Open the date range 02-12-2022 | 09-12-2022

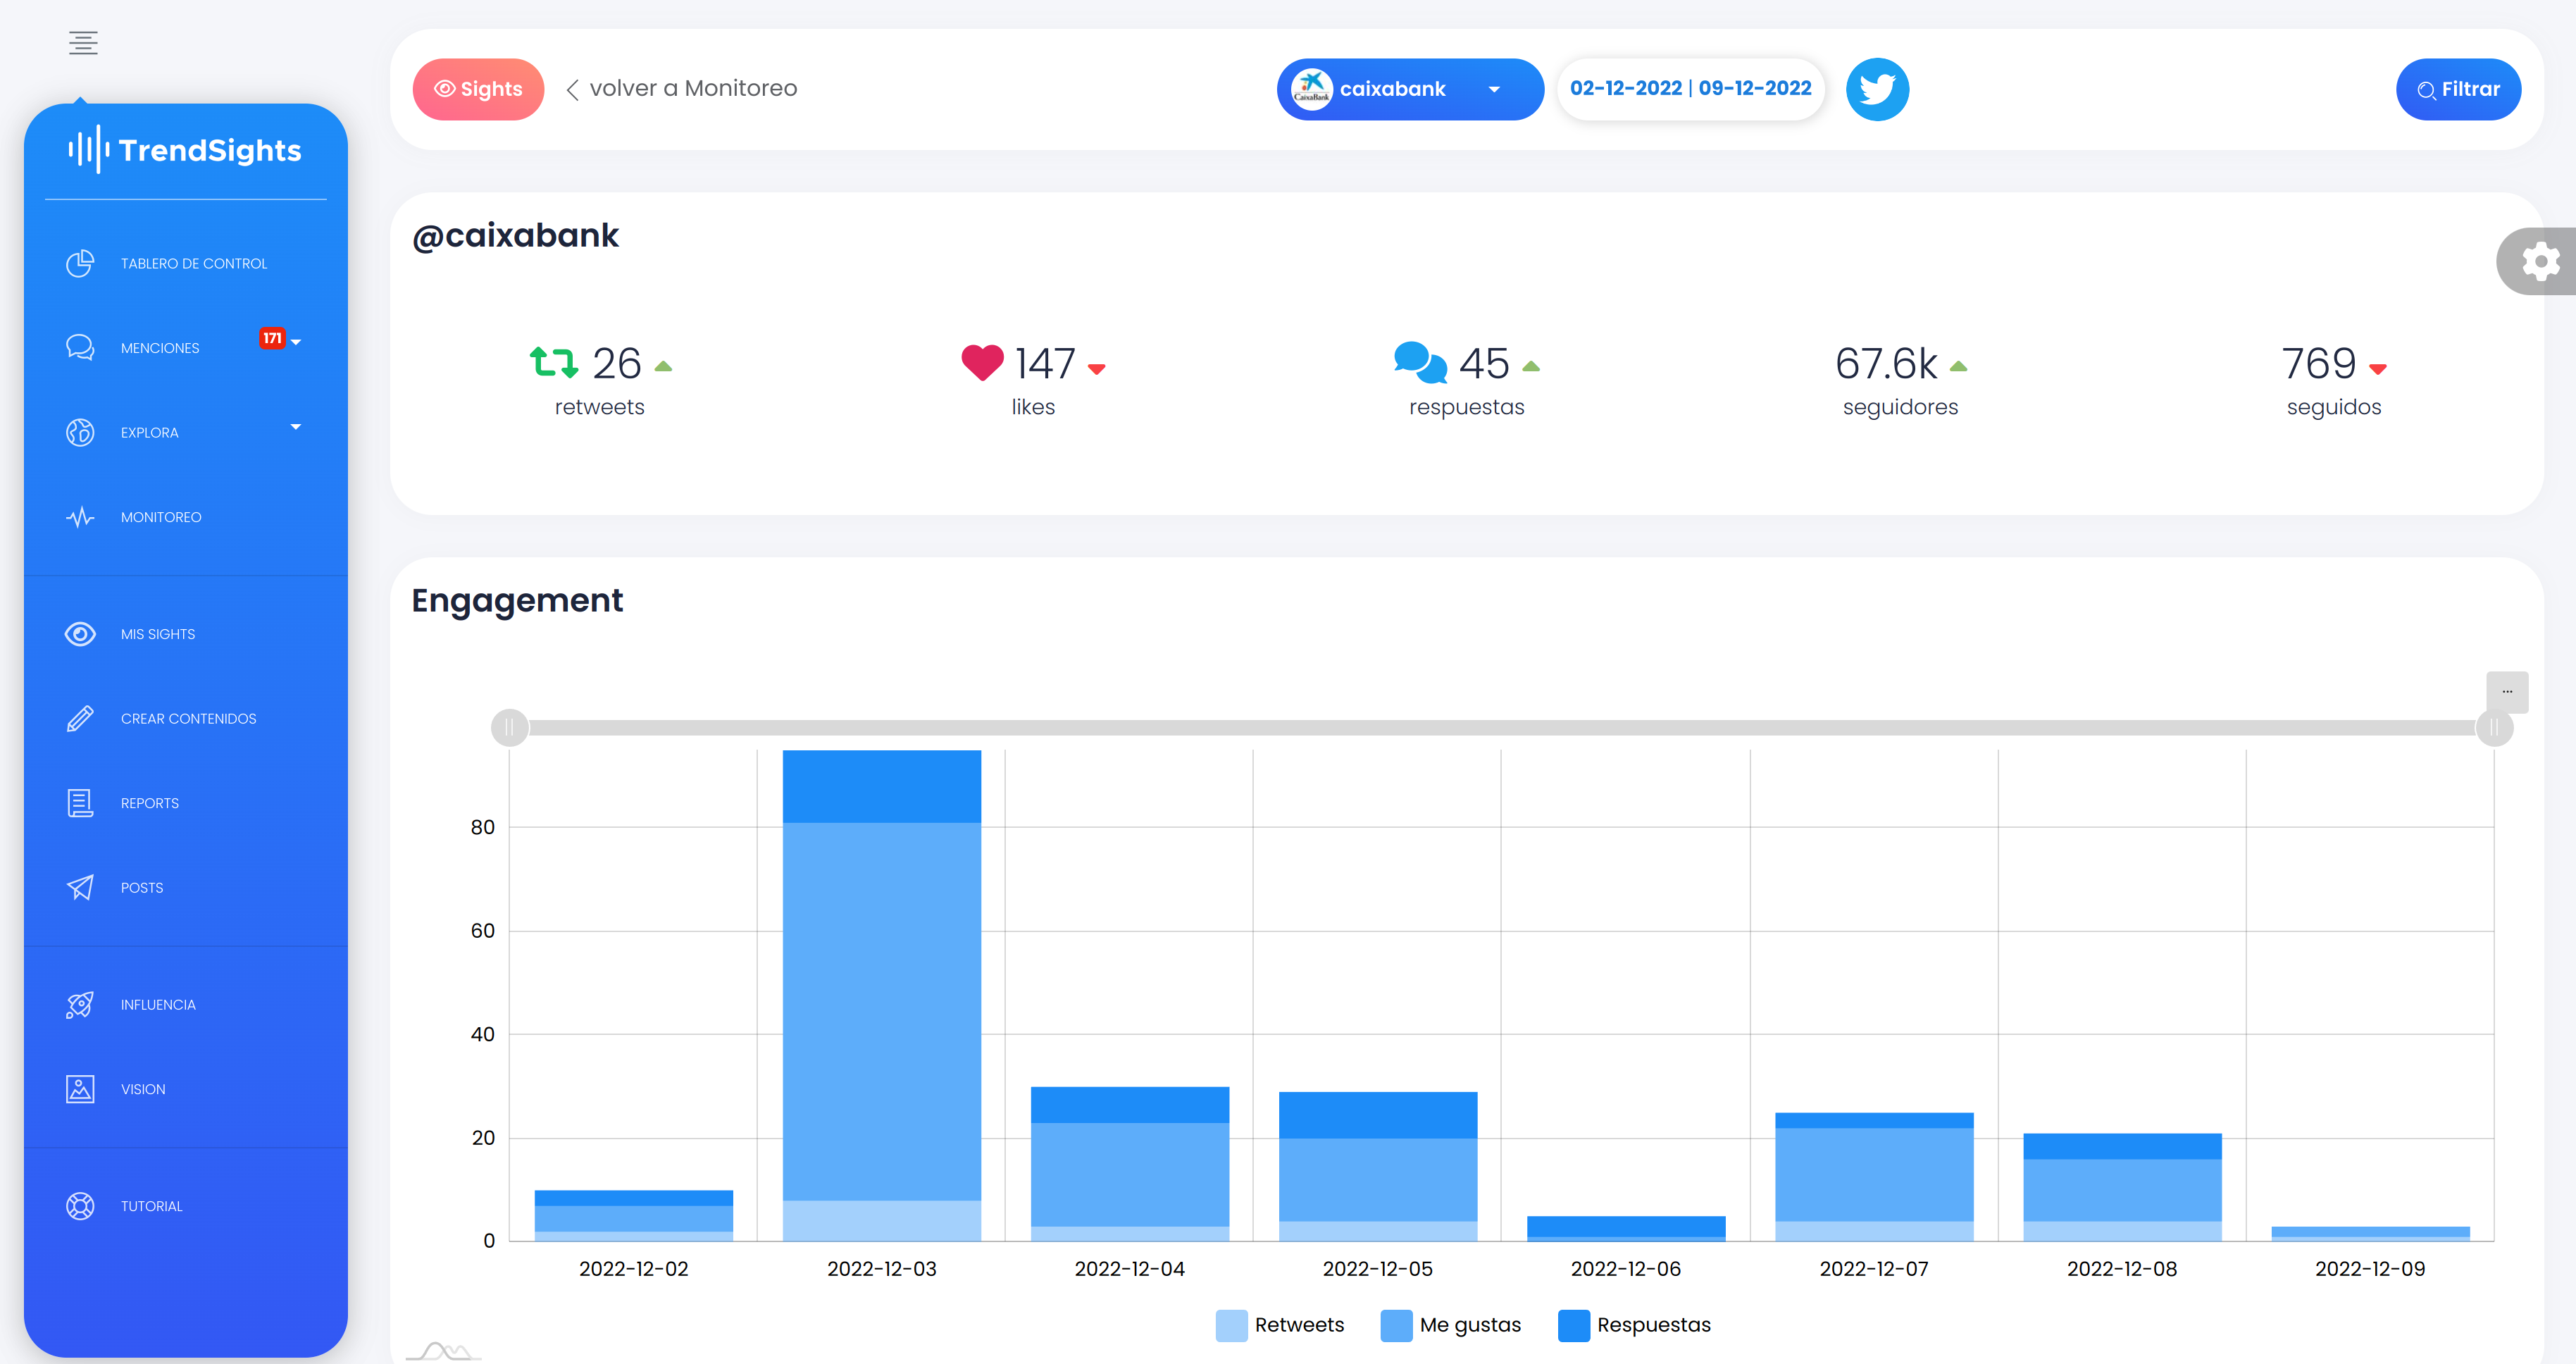[x=1690, y=88]
